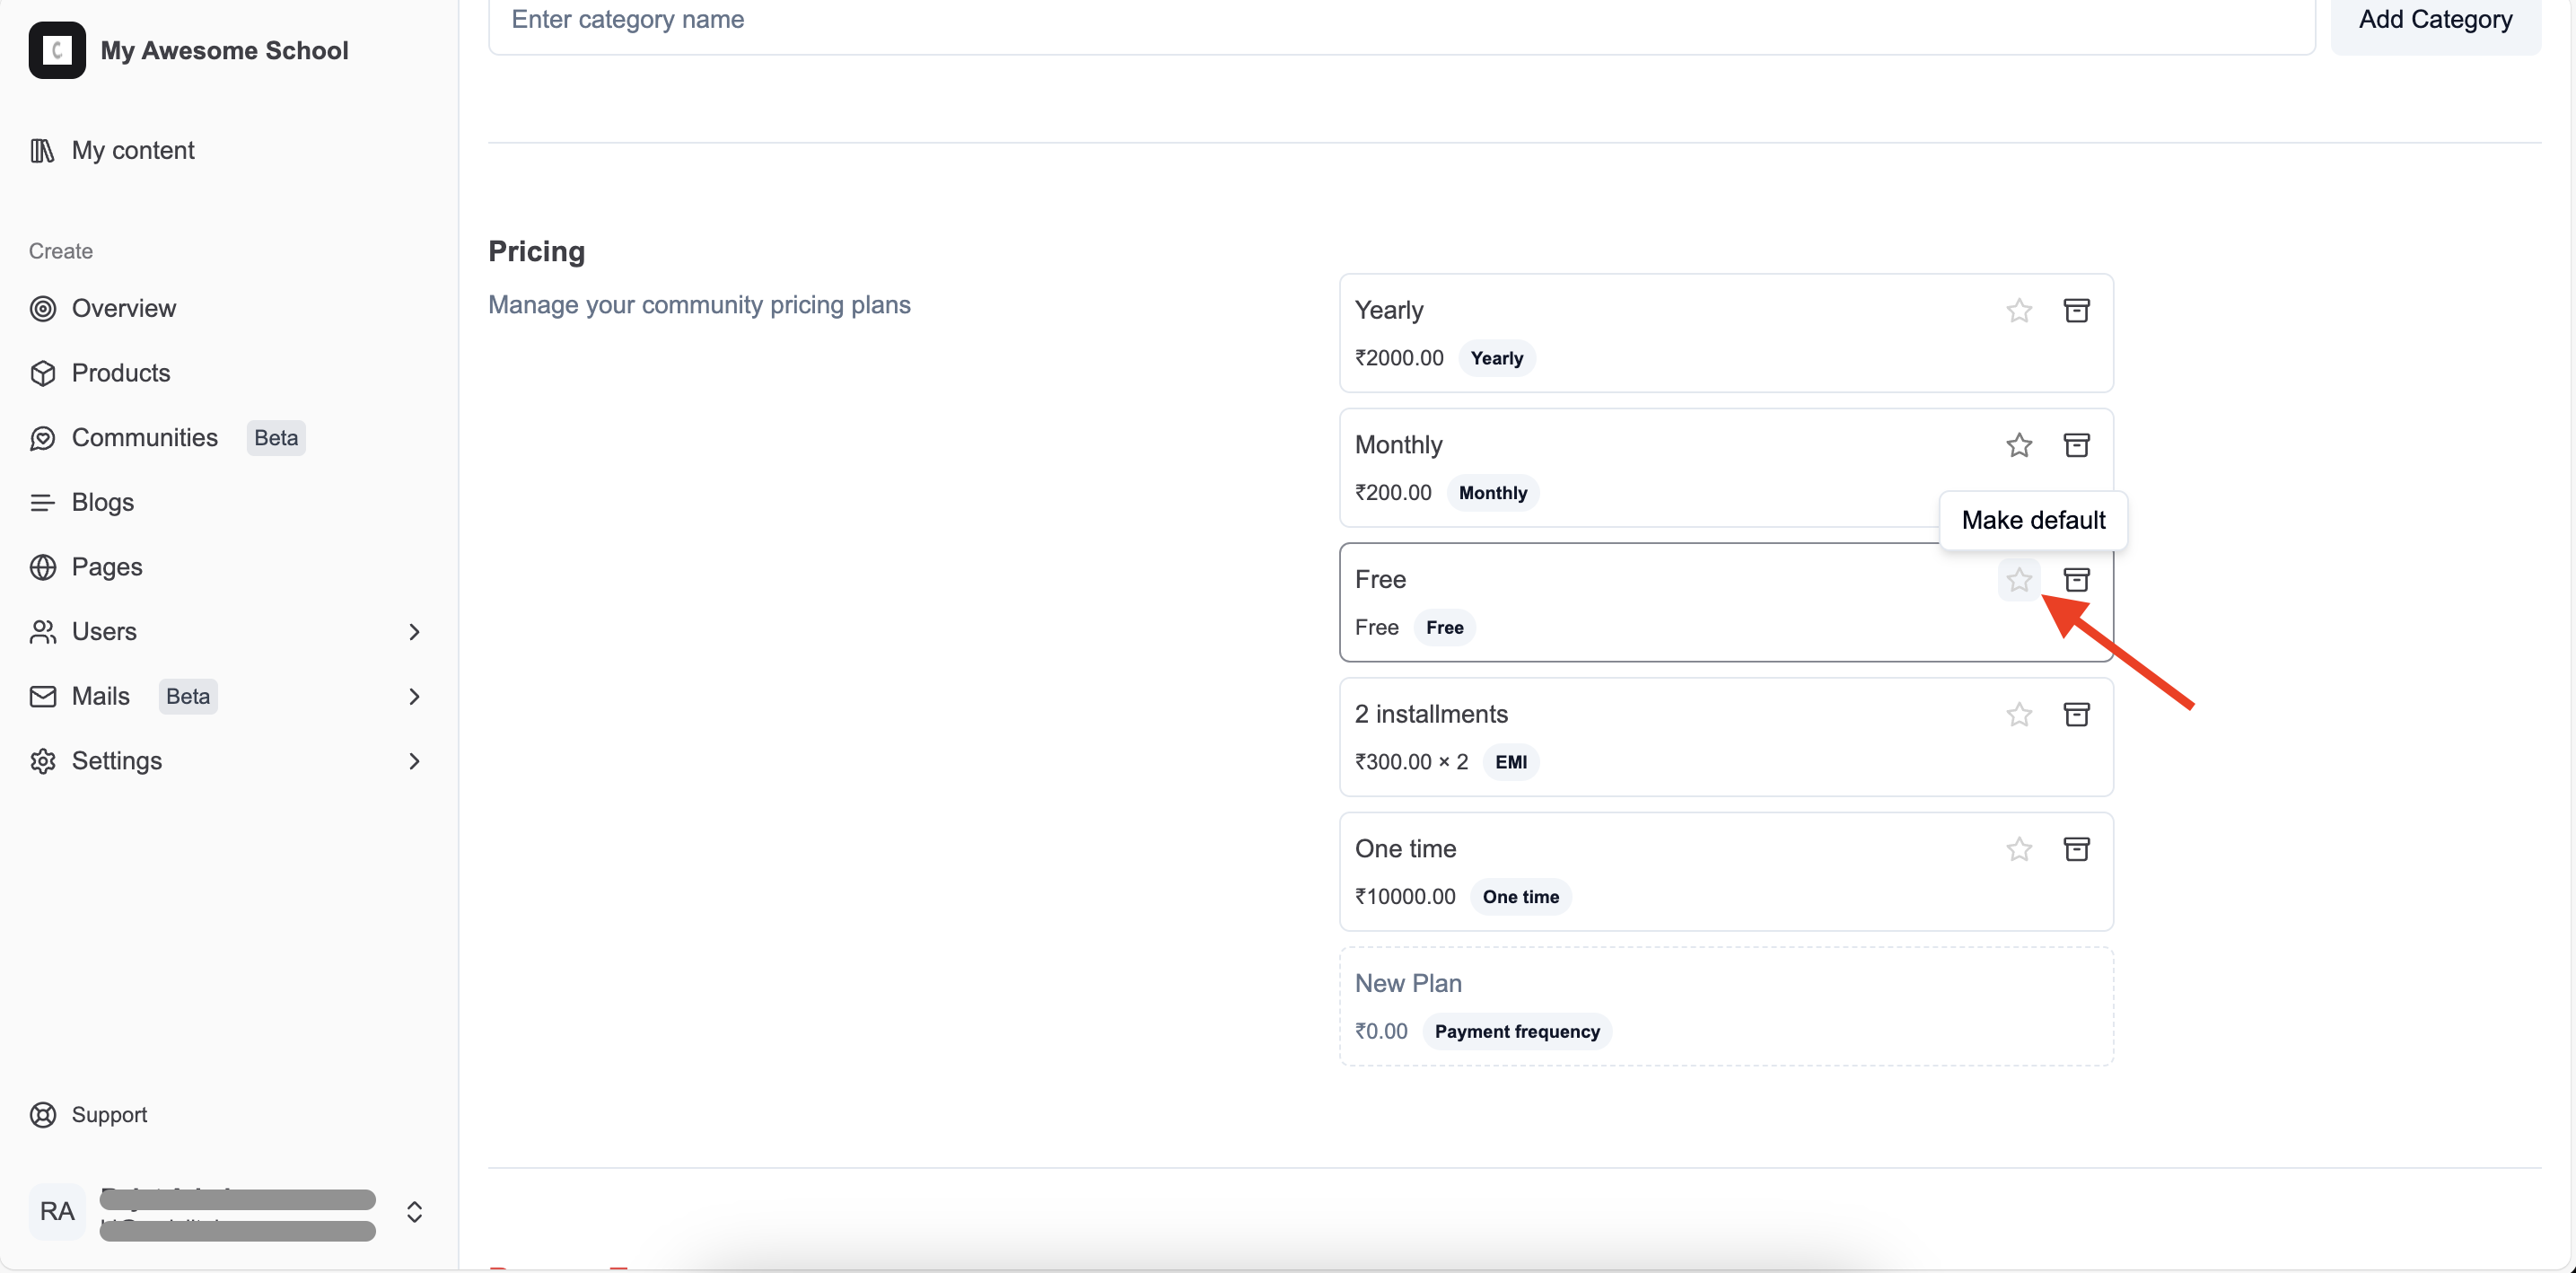Click the 2 installments plan title

(1431, 714)
